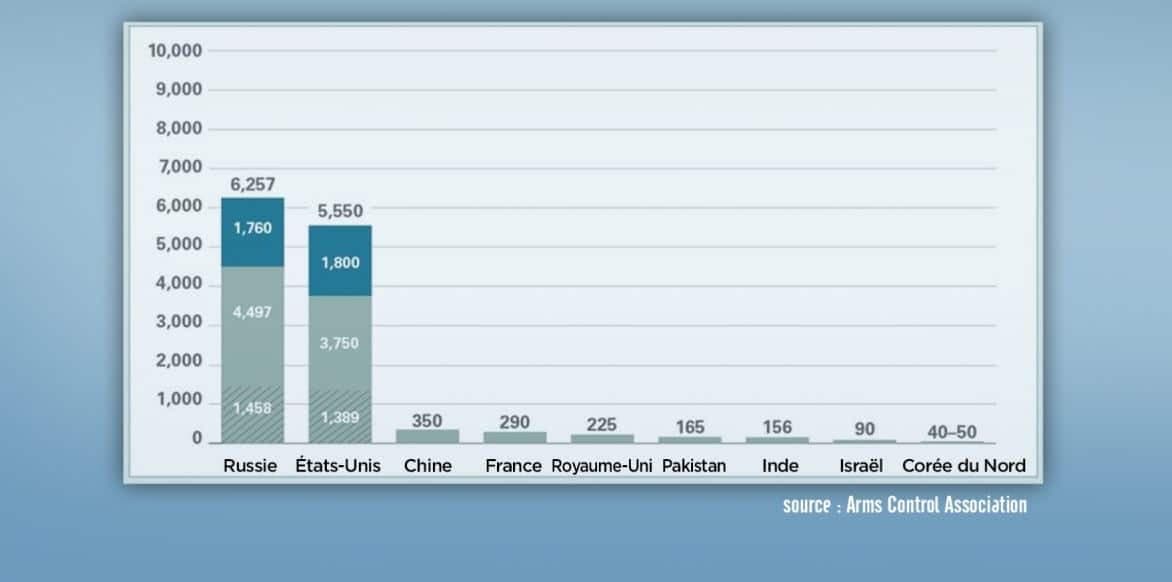The width and height of the screenshot is (1172, 582).
Task: Click the dark blue 1,760 segment of Russie bar
Action: [252, 229]
